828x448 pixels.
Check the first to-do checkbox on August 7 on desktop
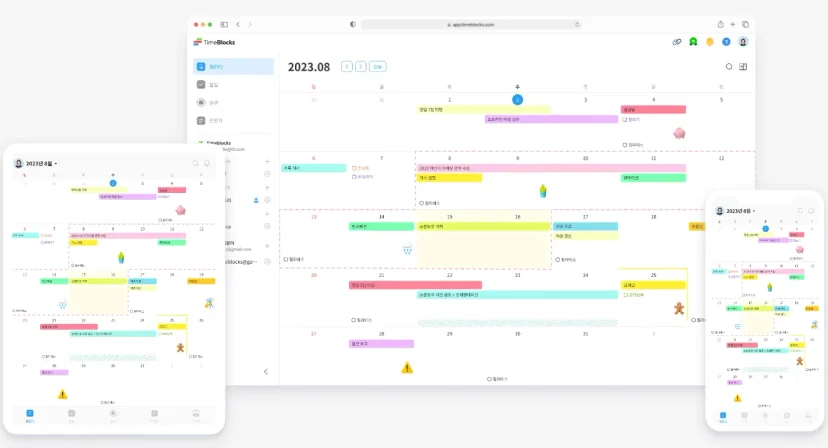354,168
